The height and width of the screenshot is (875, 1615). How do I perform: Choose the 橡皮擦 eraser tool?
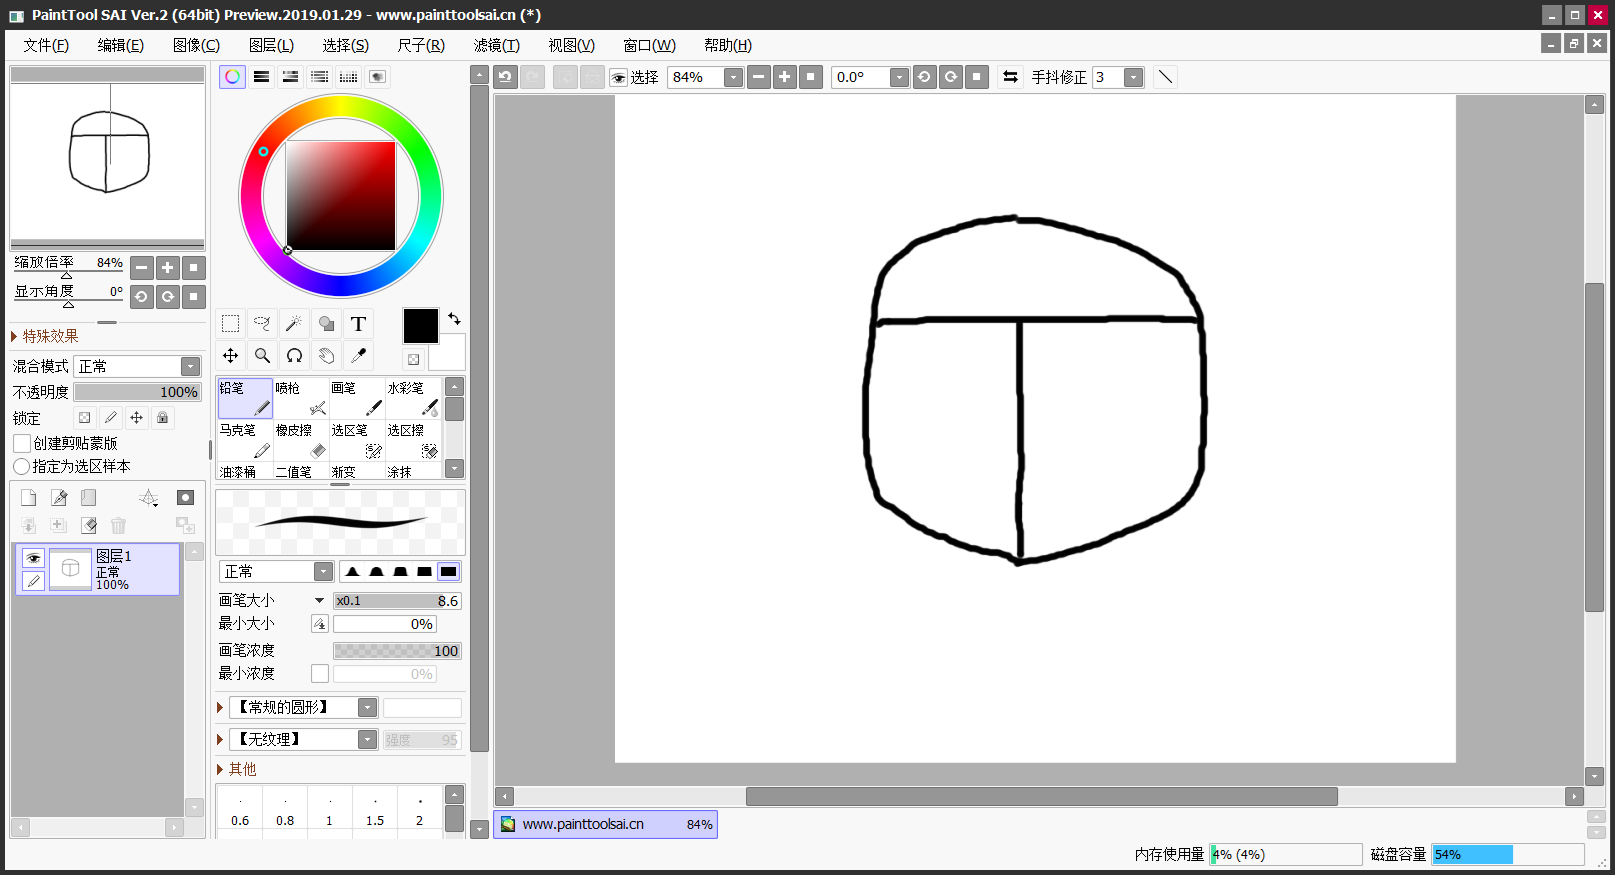(x=301, y=440)
